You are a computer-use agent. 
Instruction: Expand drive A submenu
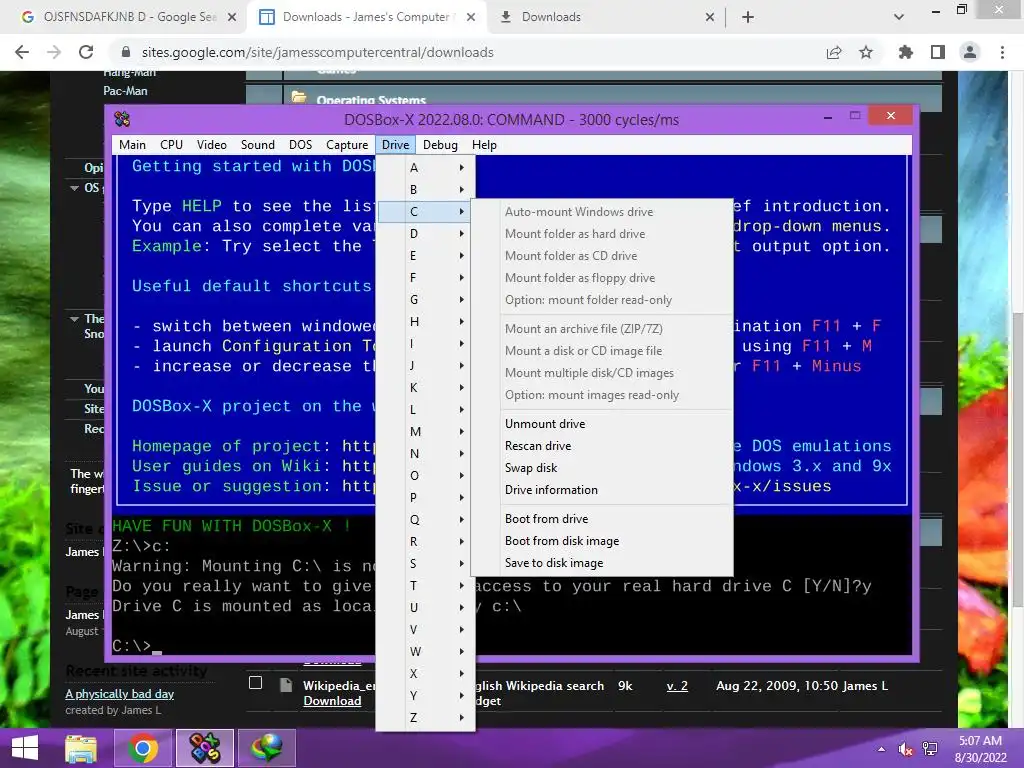tap(426, 168)
